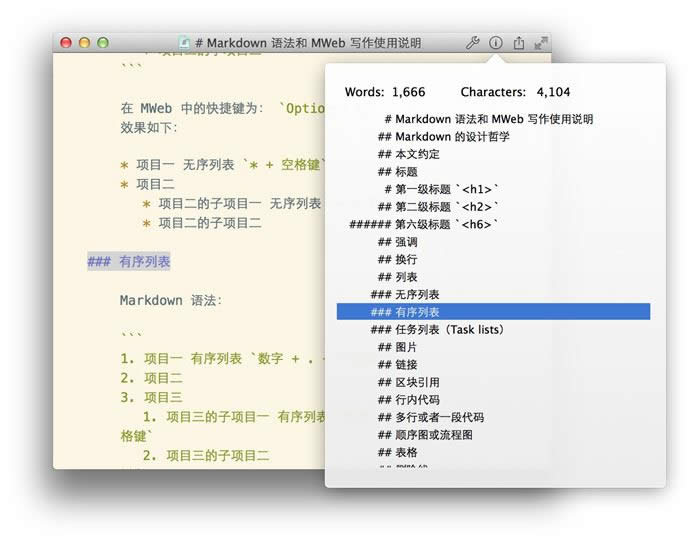
Task: Open the share export icon
Action: pos(518,43)
